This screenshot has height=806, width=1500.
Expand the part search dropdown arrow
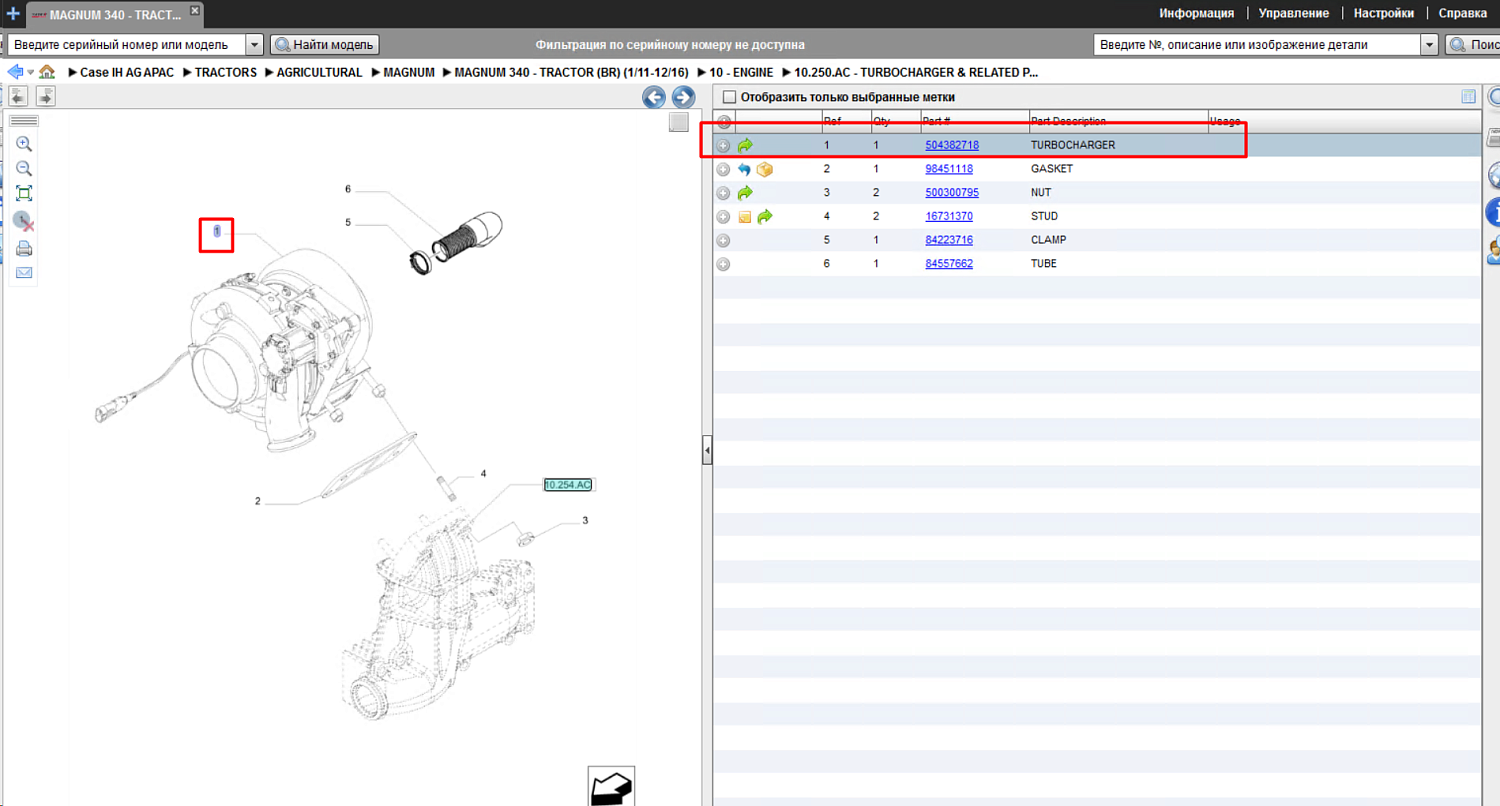(1429, 45)
